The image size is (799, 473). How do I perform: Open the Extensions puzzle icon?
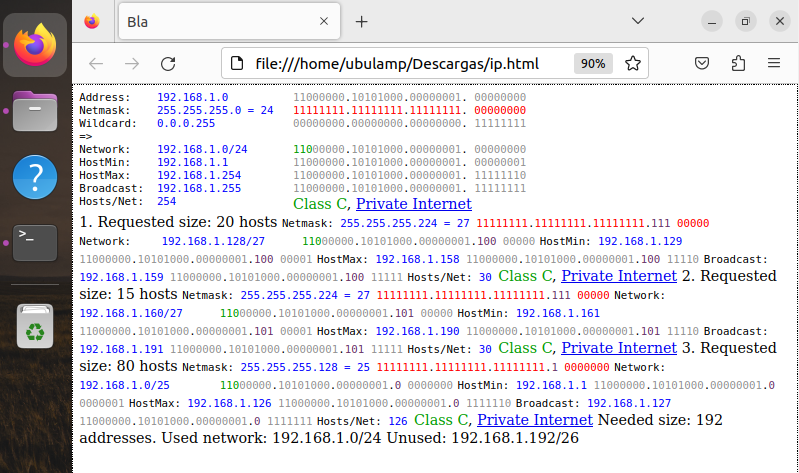click(738, 63)
